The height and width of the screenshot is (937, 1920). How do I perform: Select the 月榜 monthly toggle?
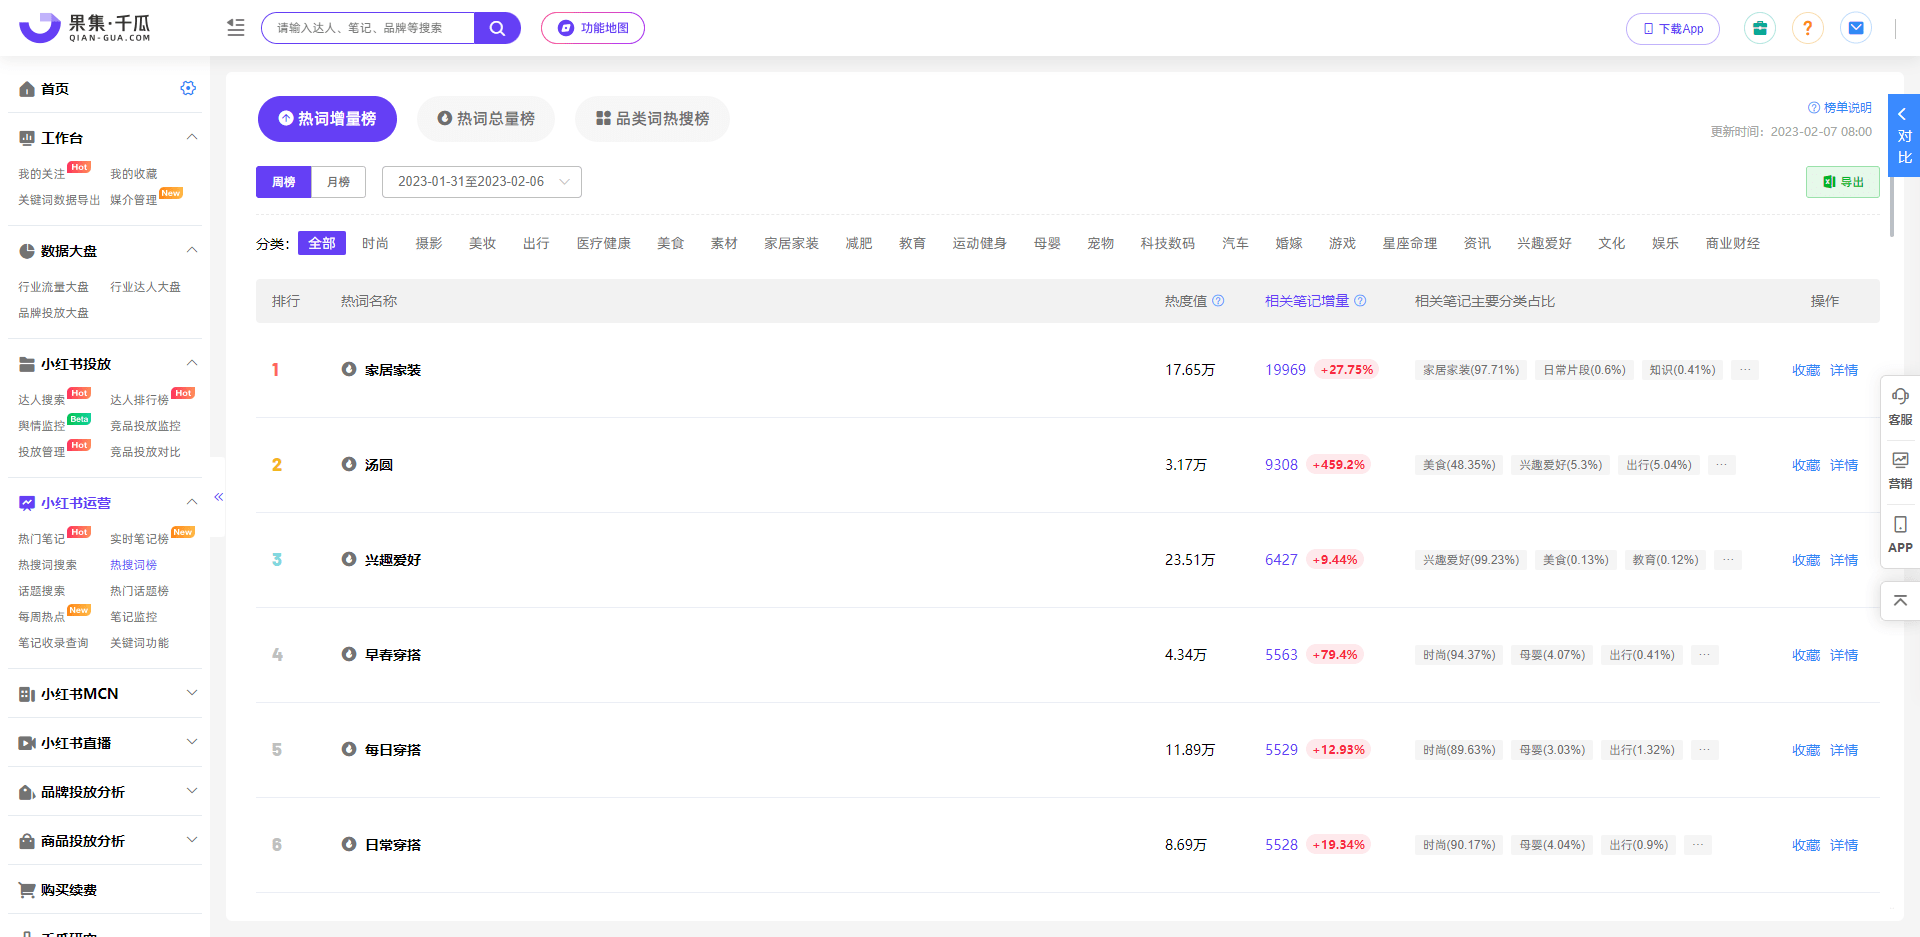339,182
